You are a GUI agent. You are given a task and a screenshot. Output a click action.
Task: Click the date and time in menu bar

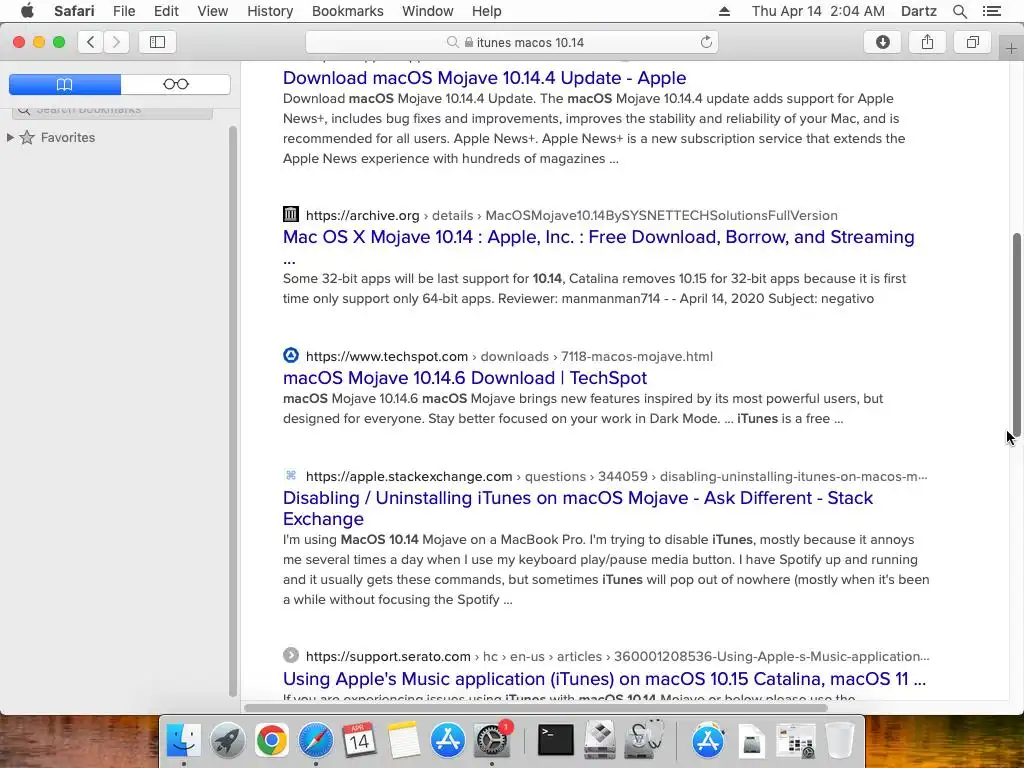click(x=818, y=11)
